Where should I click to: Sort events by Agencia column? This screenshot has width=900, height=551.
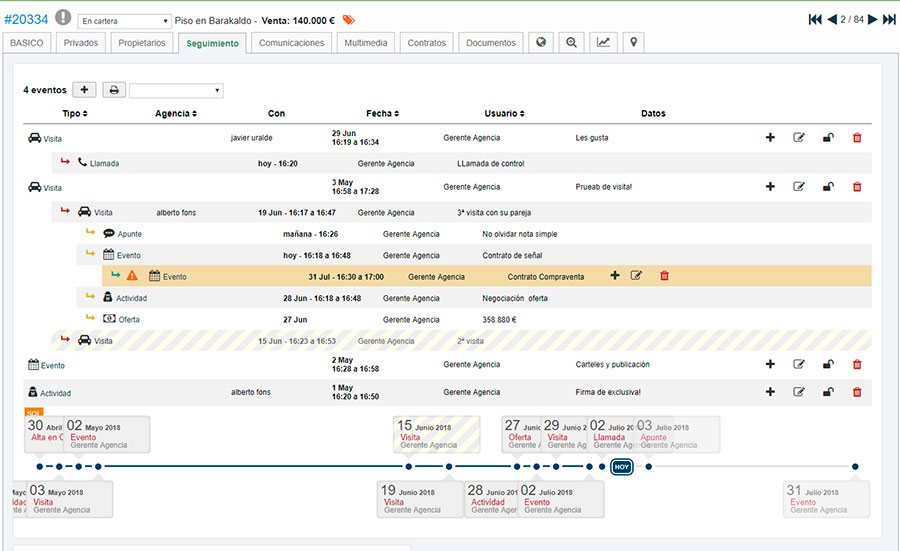176,114
